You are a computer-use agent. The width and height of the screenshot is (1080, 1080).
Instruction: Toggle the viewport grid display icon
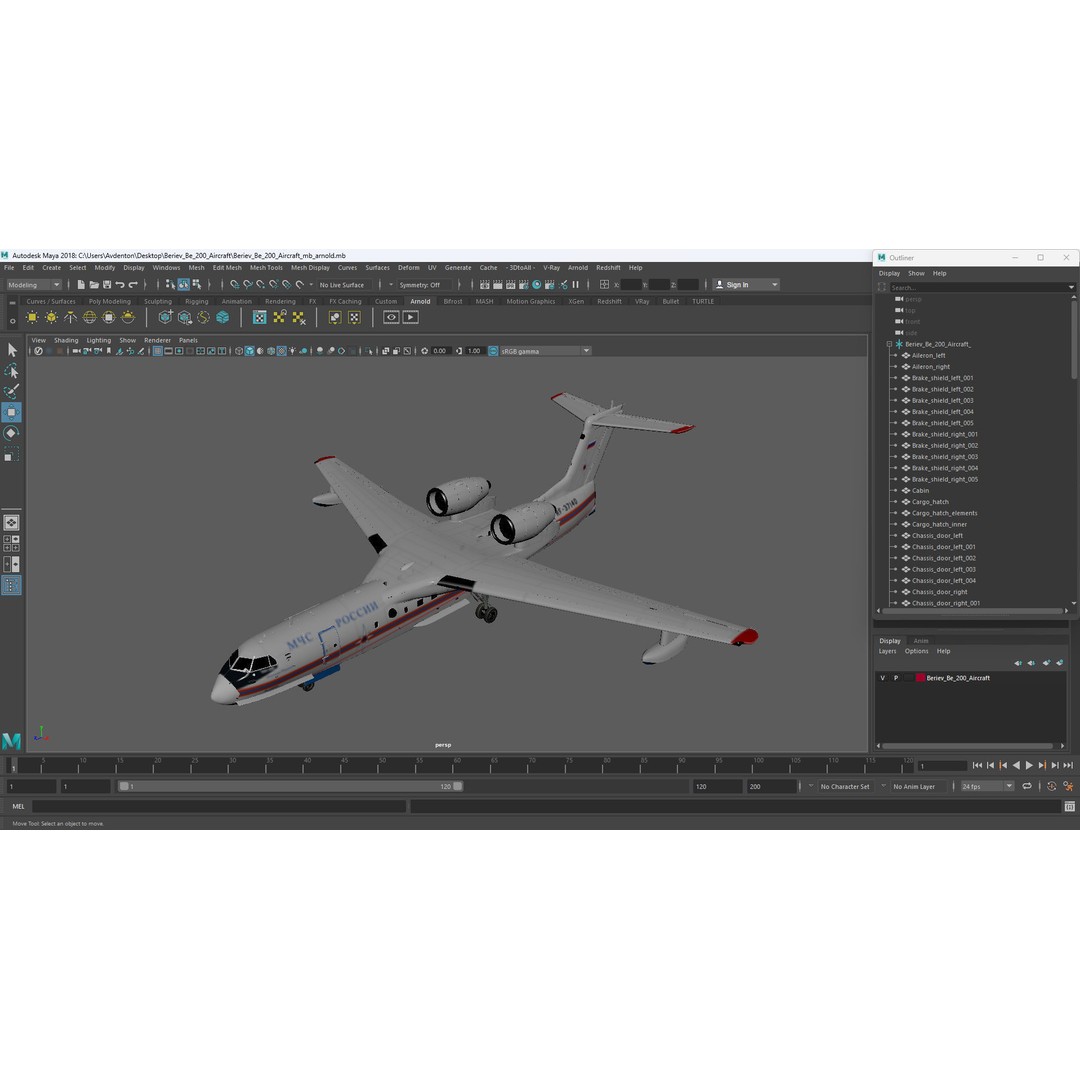pyautogui.click(x=158, y=351)
